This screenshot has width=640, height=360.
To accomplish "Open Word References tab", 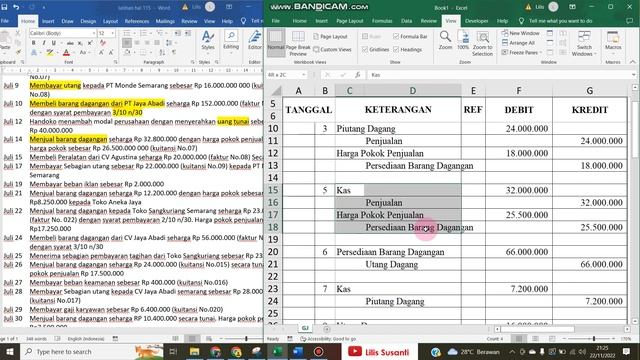I will click(137, 21).
